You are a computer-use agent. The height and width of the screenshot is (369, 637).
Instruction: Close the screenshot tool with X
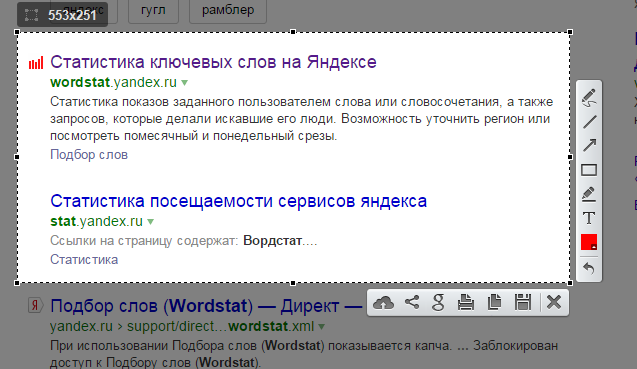coord(554,303)
